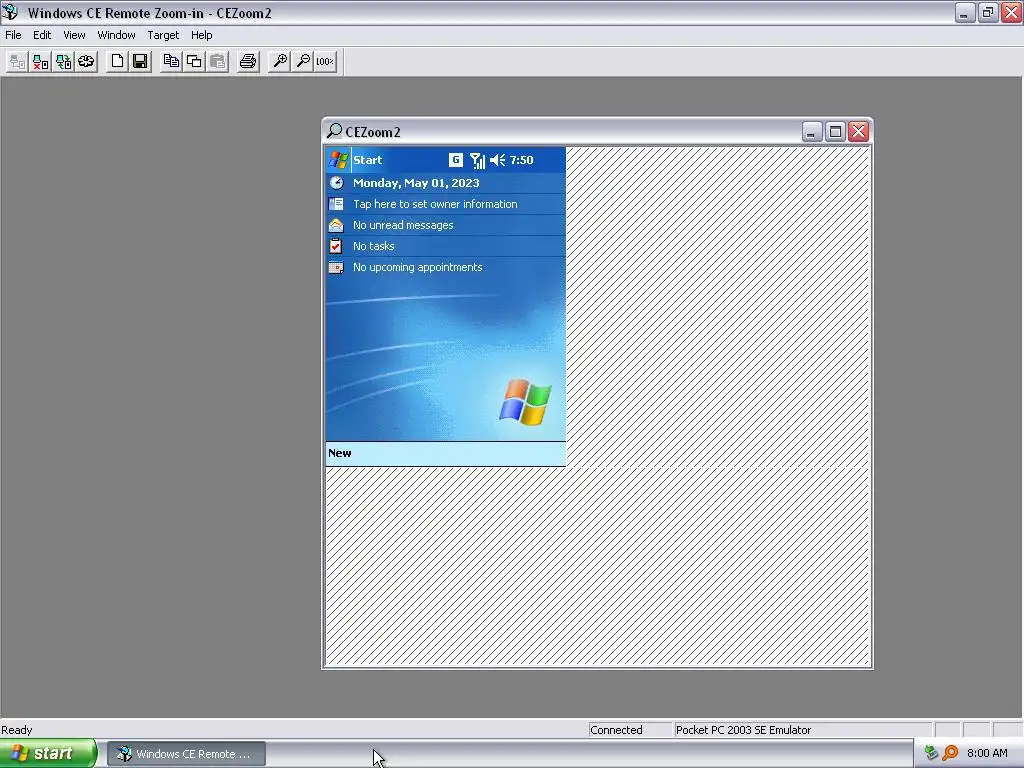Zoom in with the plus magnifier icon

pyautogui.click(x=280, y=61)
